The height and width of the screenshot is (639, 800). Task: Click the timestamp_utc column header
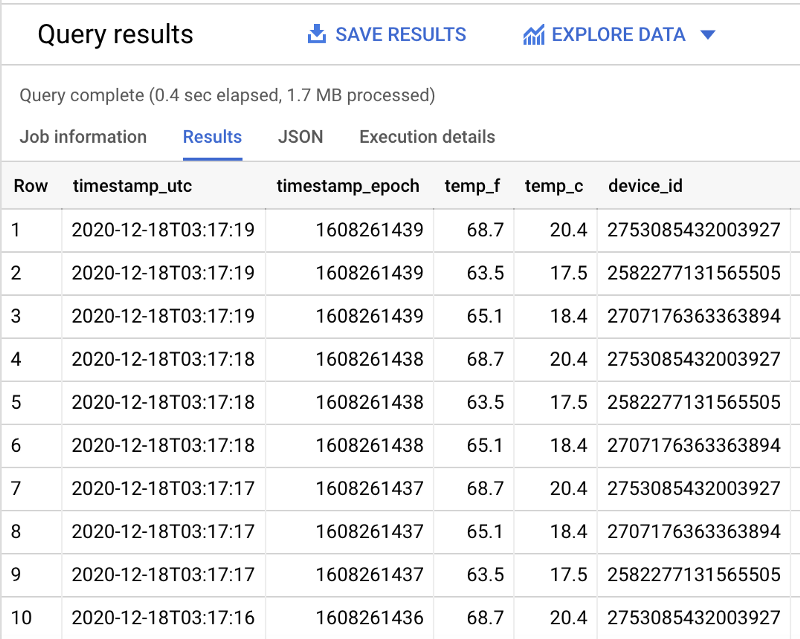click(132, 186)
